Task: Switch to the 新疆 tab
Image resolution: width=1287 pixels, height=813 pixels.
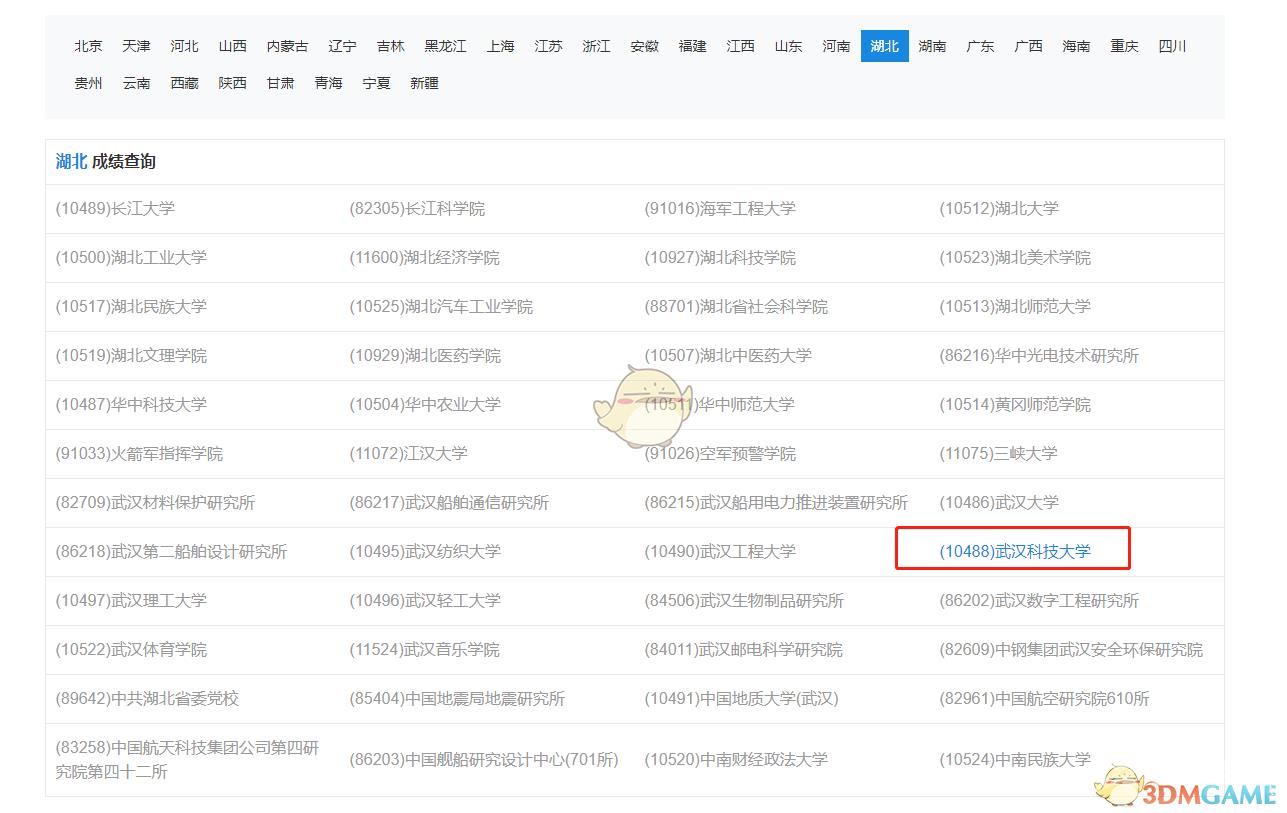Action: tap(425, 83)
